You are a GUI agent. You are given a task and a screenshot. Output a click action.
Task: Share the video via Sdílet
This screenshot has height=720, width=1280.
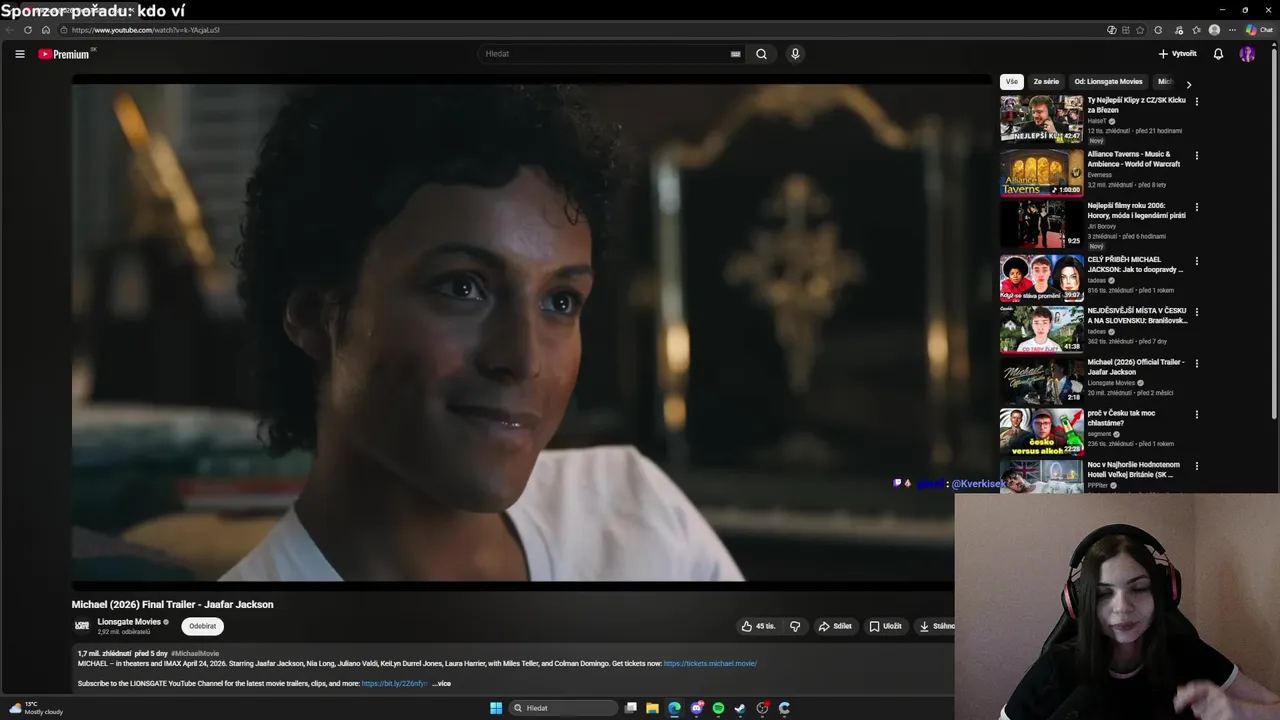(x=835, y=626)
